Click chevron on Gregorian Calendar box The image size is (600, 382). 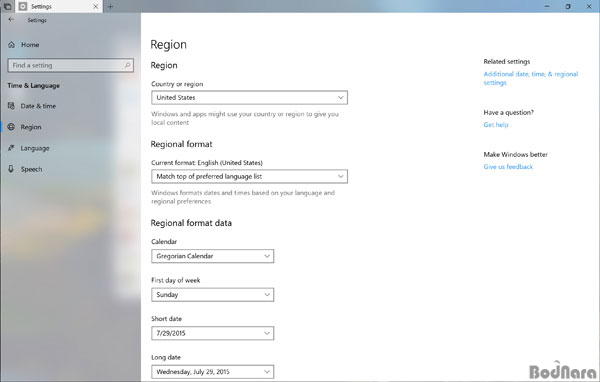(267, 256)
